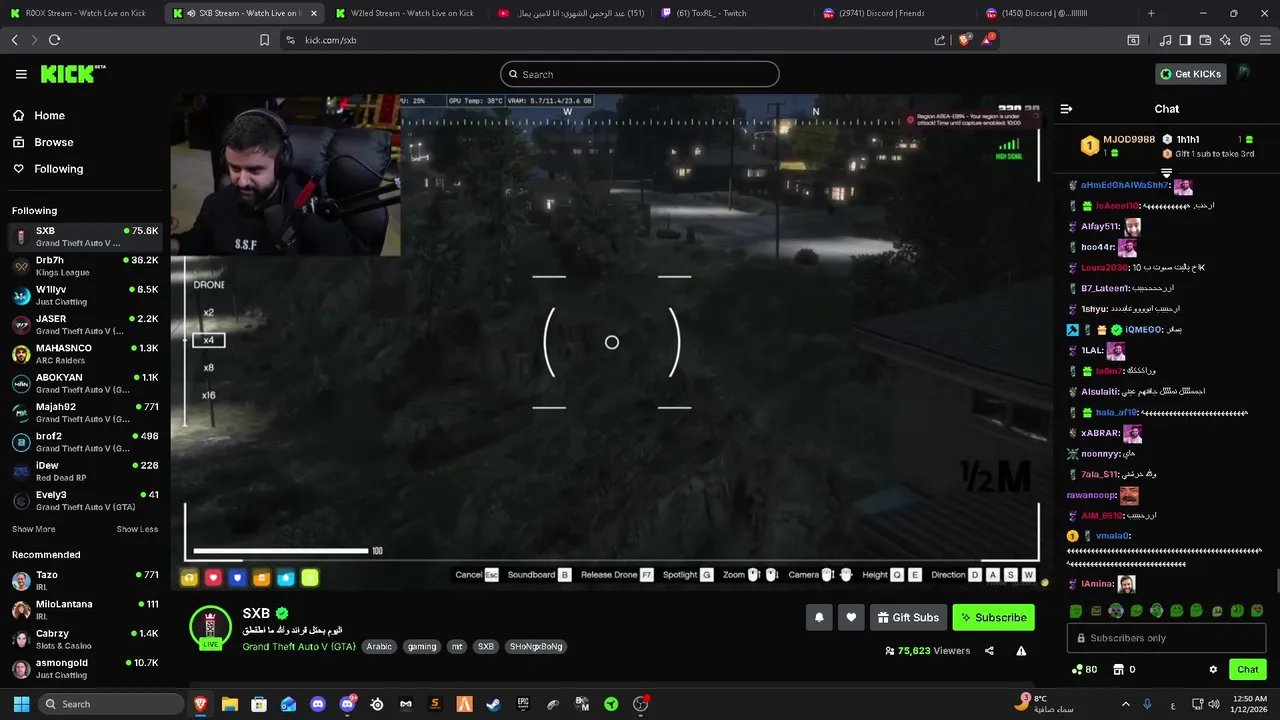Click in the Kick search field
The height and width of the screenshot is (720, 1280).
point(639,74)
